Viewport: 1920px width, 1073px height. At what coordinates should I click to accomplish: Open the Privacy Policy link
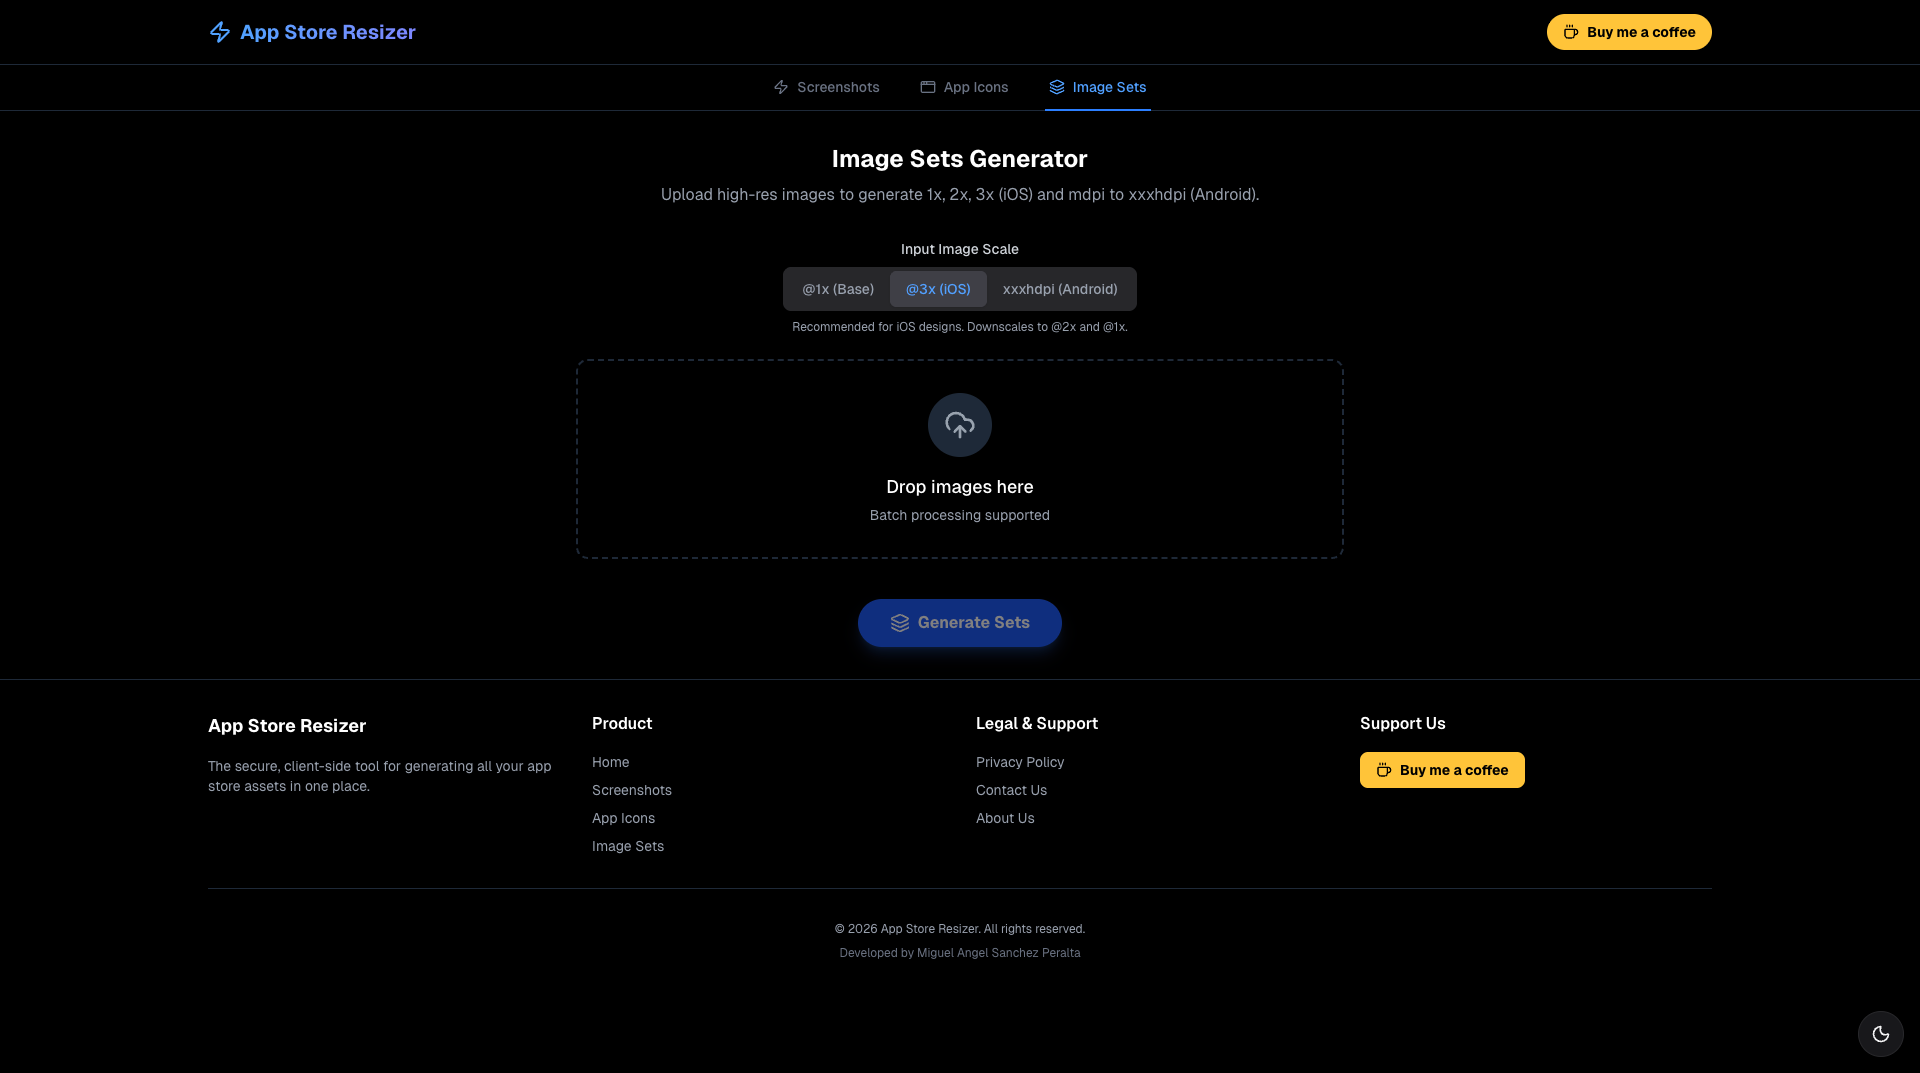pos(1020,762)
